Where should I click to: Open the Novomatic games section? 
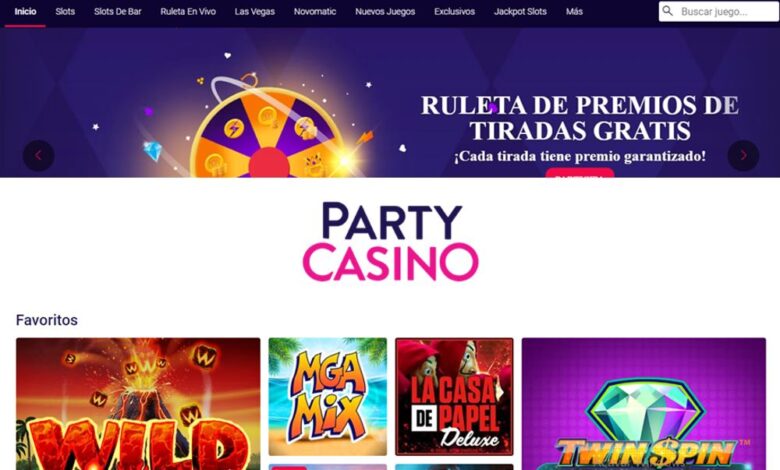[315, 11]
